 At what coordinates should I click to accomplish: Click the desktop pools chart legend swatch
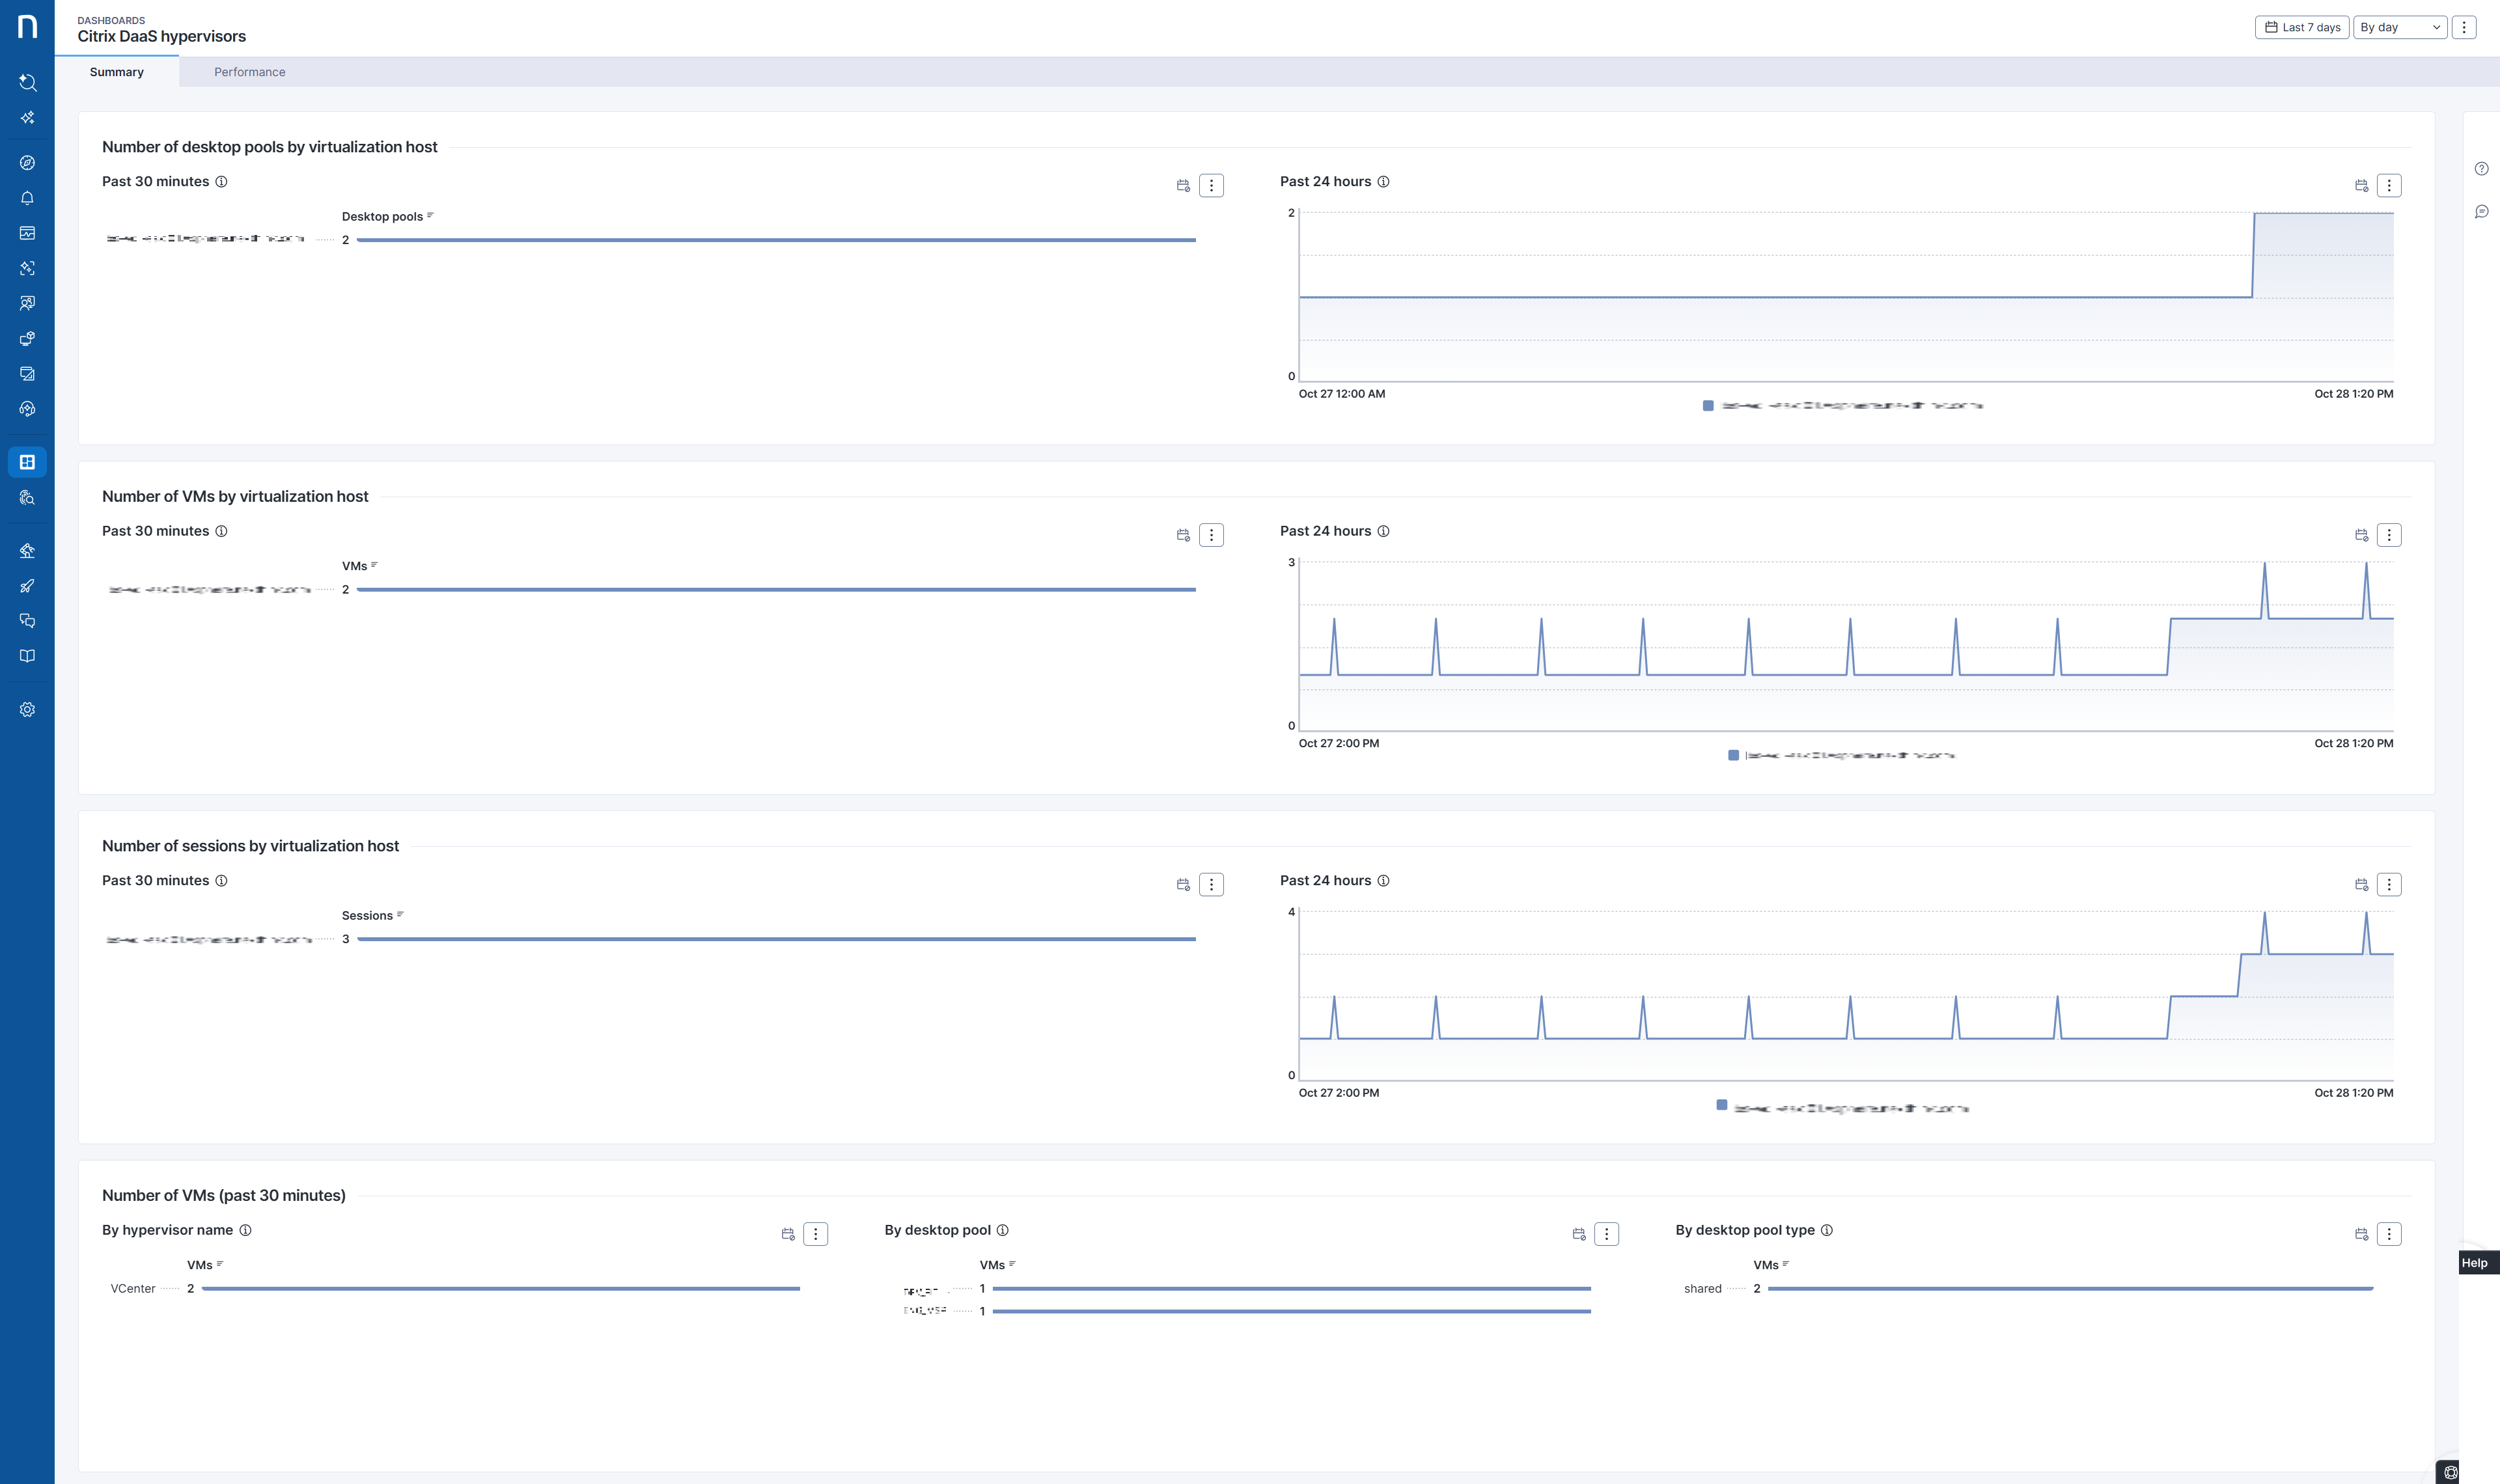(x=1708, y=405)
